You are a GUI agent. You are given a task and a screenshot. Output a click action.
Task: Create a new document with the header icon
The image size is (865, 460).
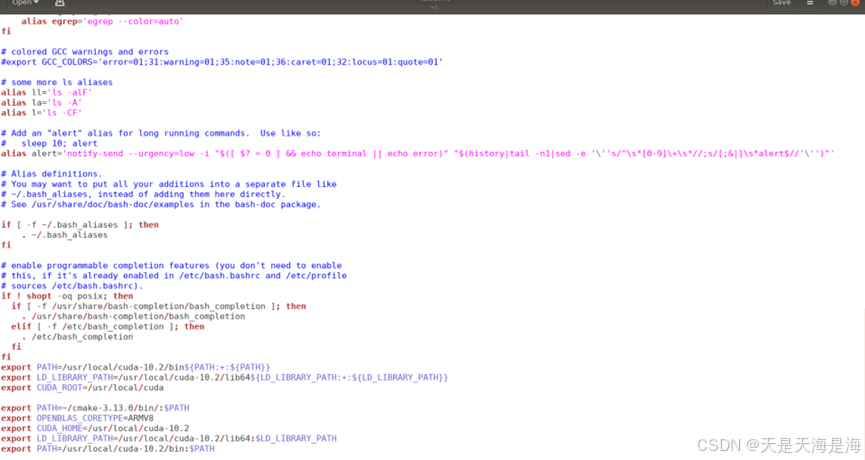60,3
